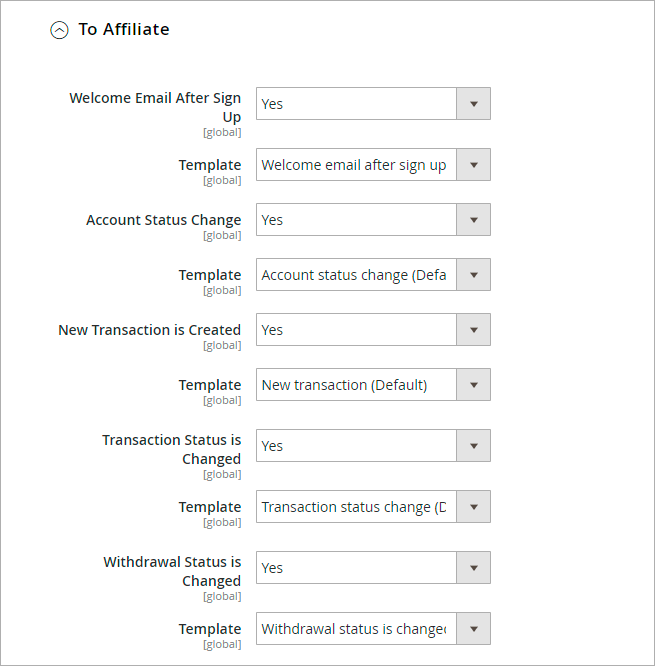Click Template label beside 'Account status change' select
The image size is (655, 666).
[209, 275]
